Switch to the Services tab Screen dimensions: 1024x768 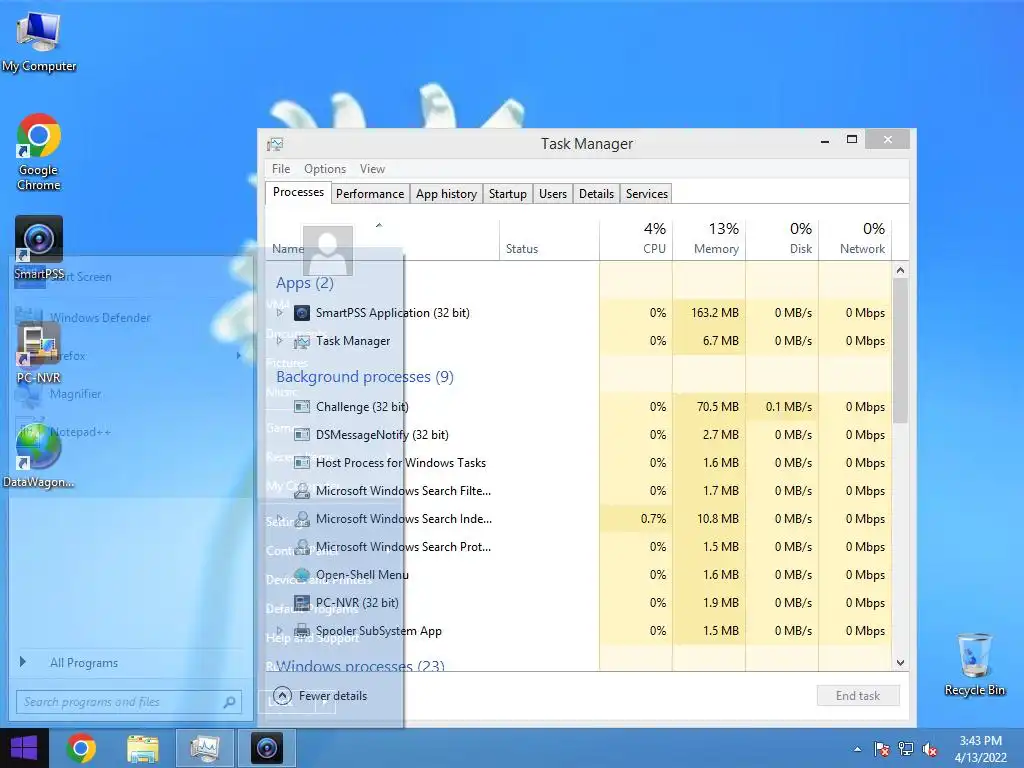647,194
